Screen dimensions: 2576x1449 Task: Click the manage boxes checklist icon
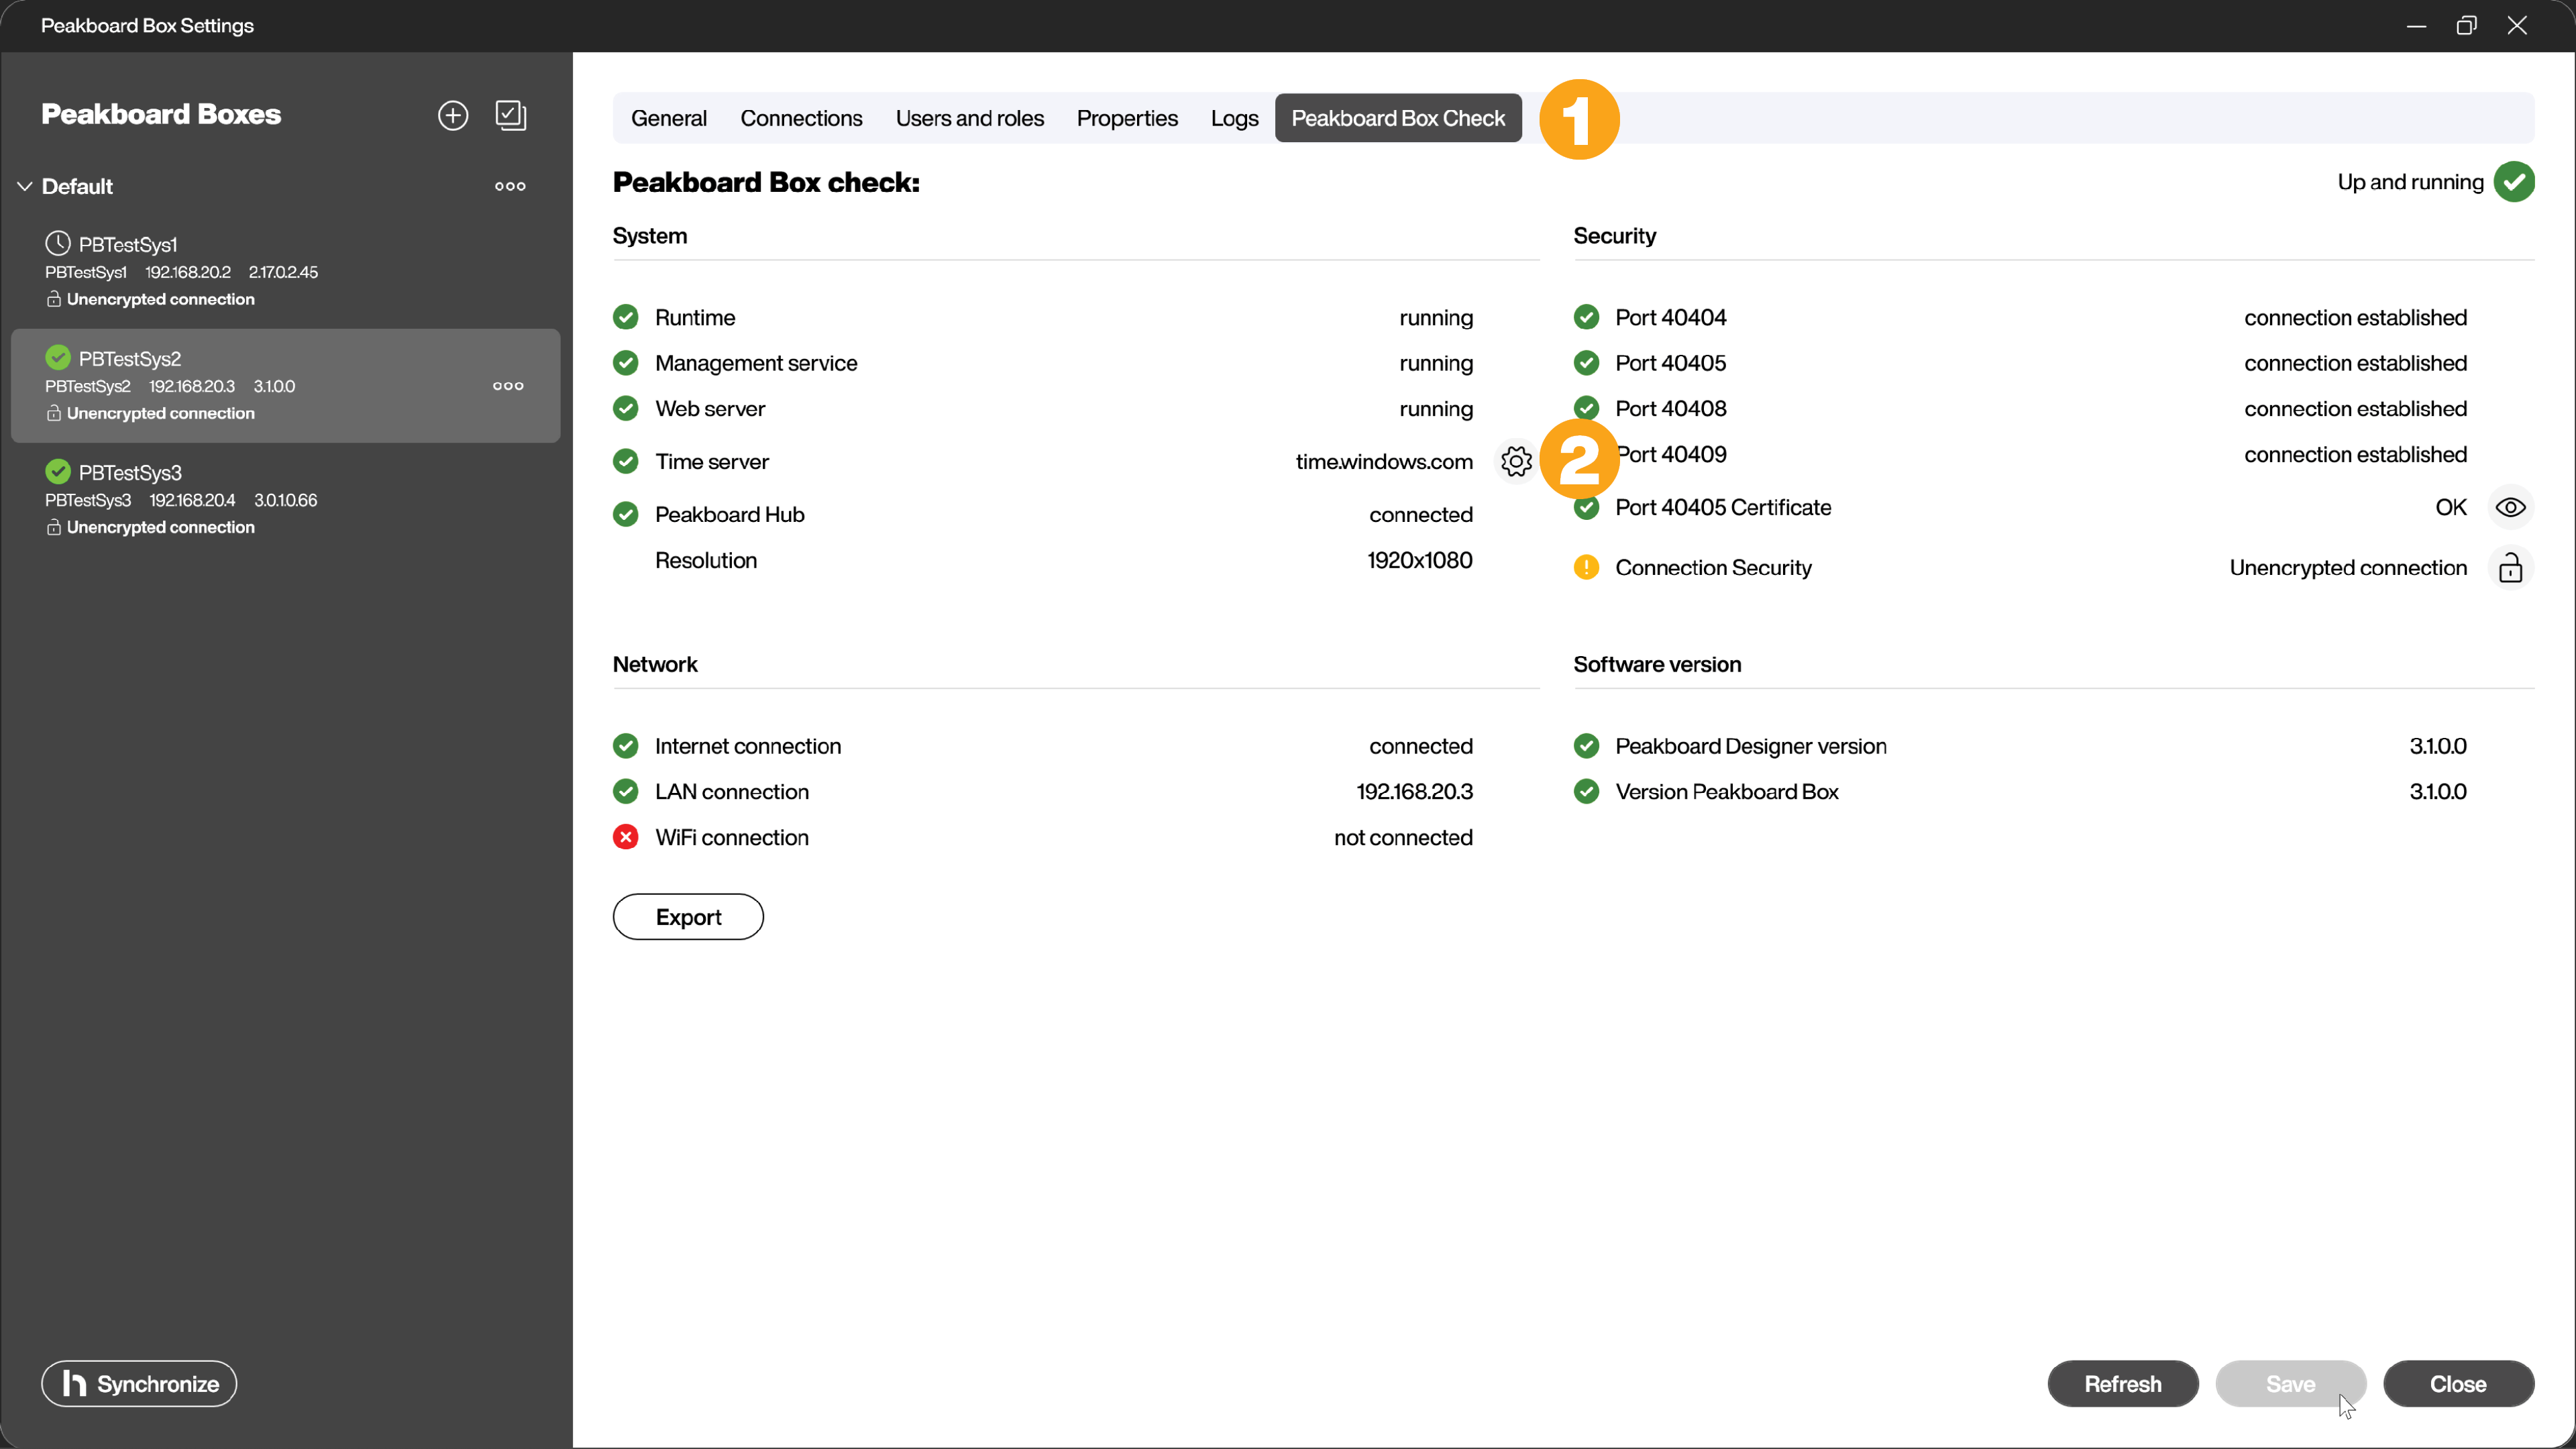(511, 113)
